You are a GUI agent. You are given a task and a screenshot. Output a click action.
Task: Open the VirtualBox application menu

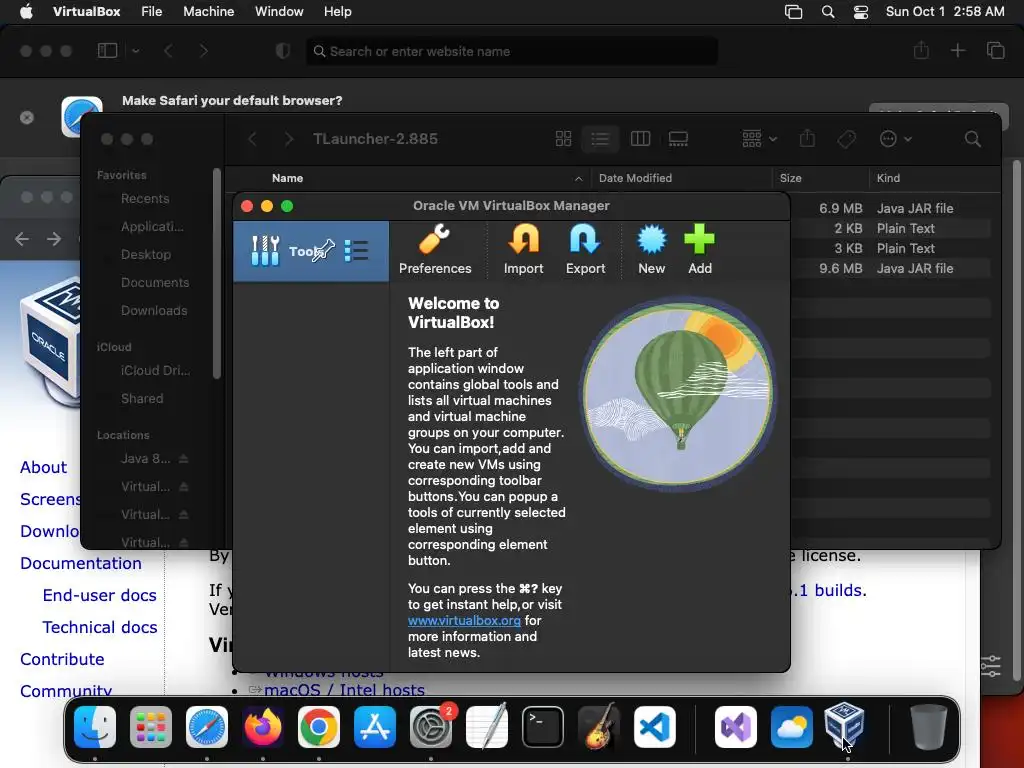click(x=86, y=12)
